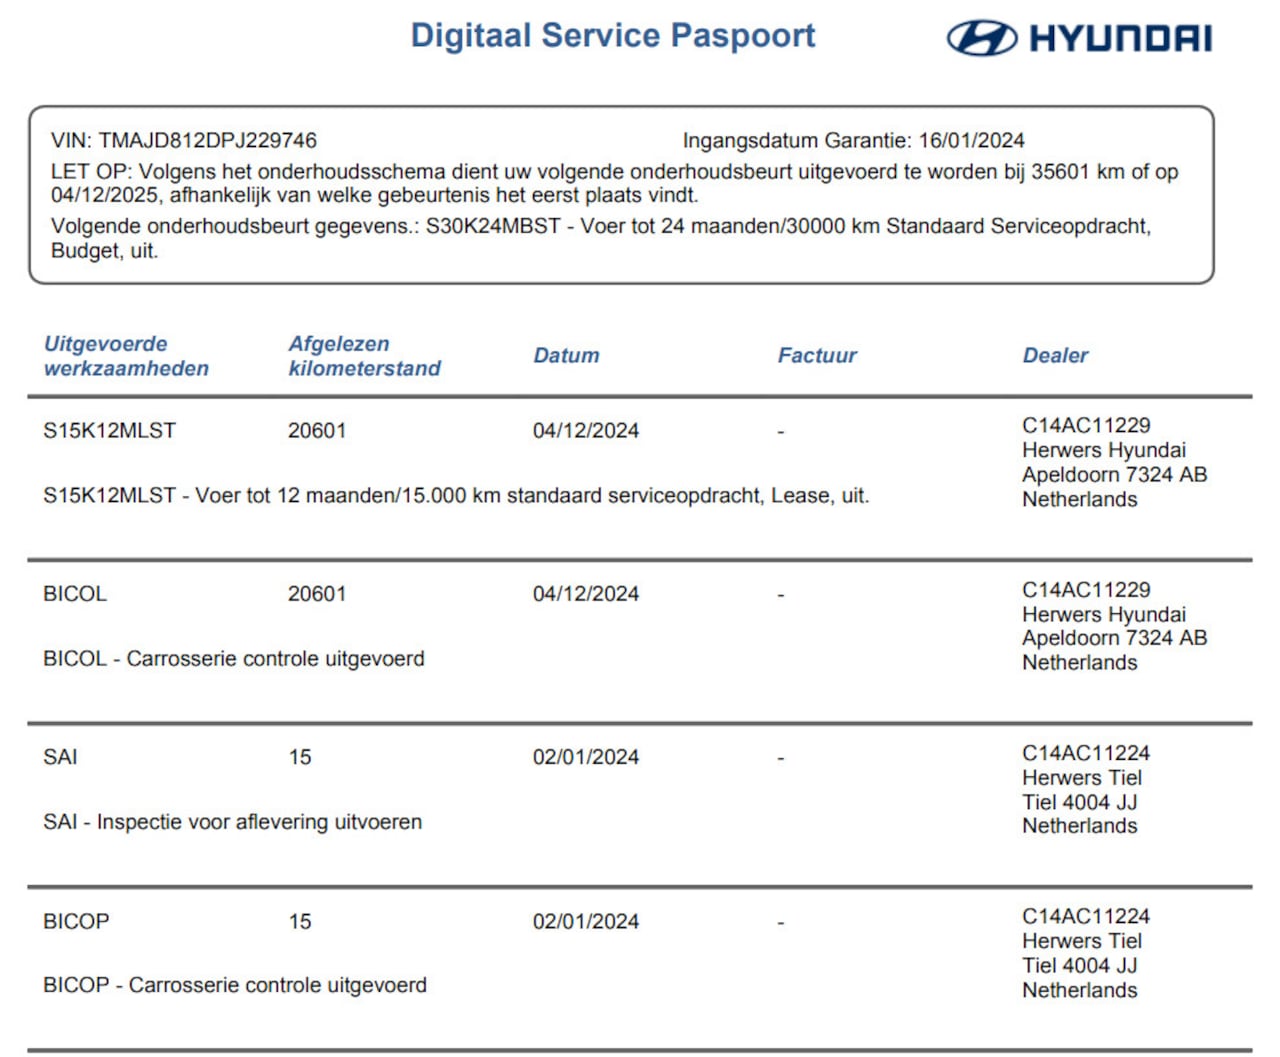Screen dimensions: 1280x1057
Task: Click the BICOL work code entry
Action: pos(75,594)
